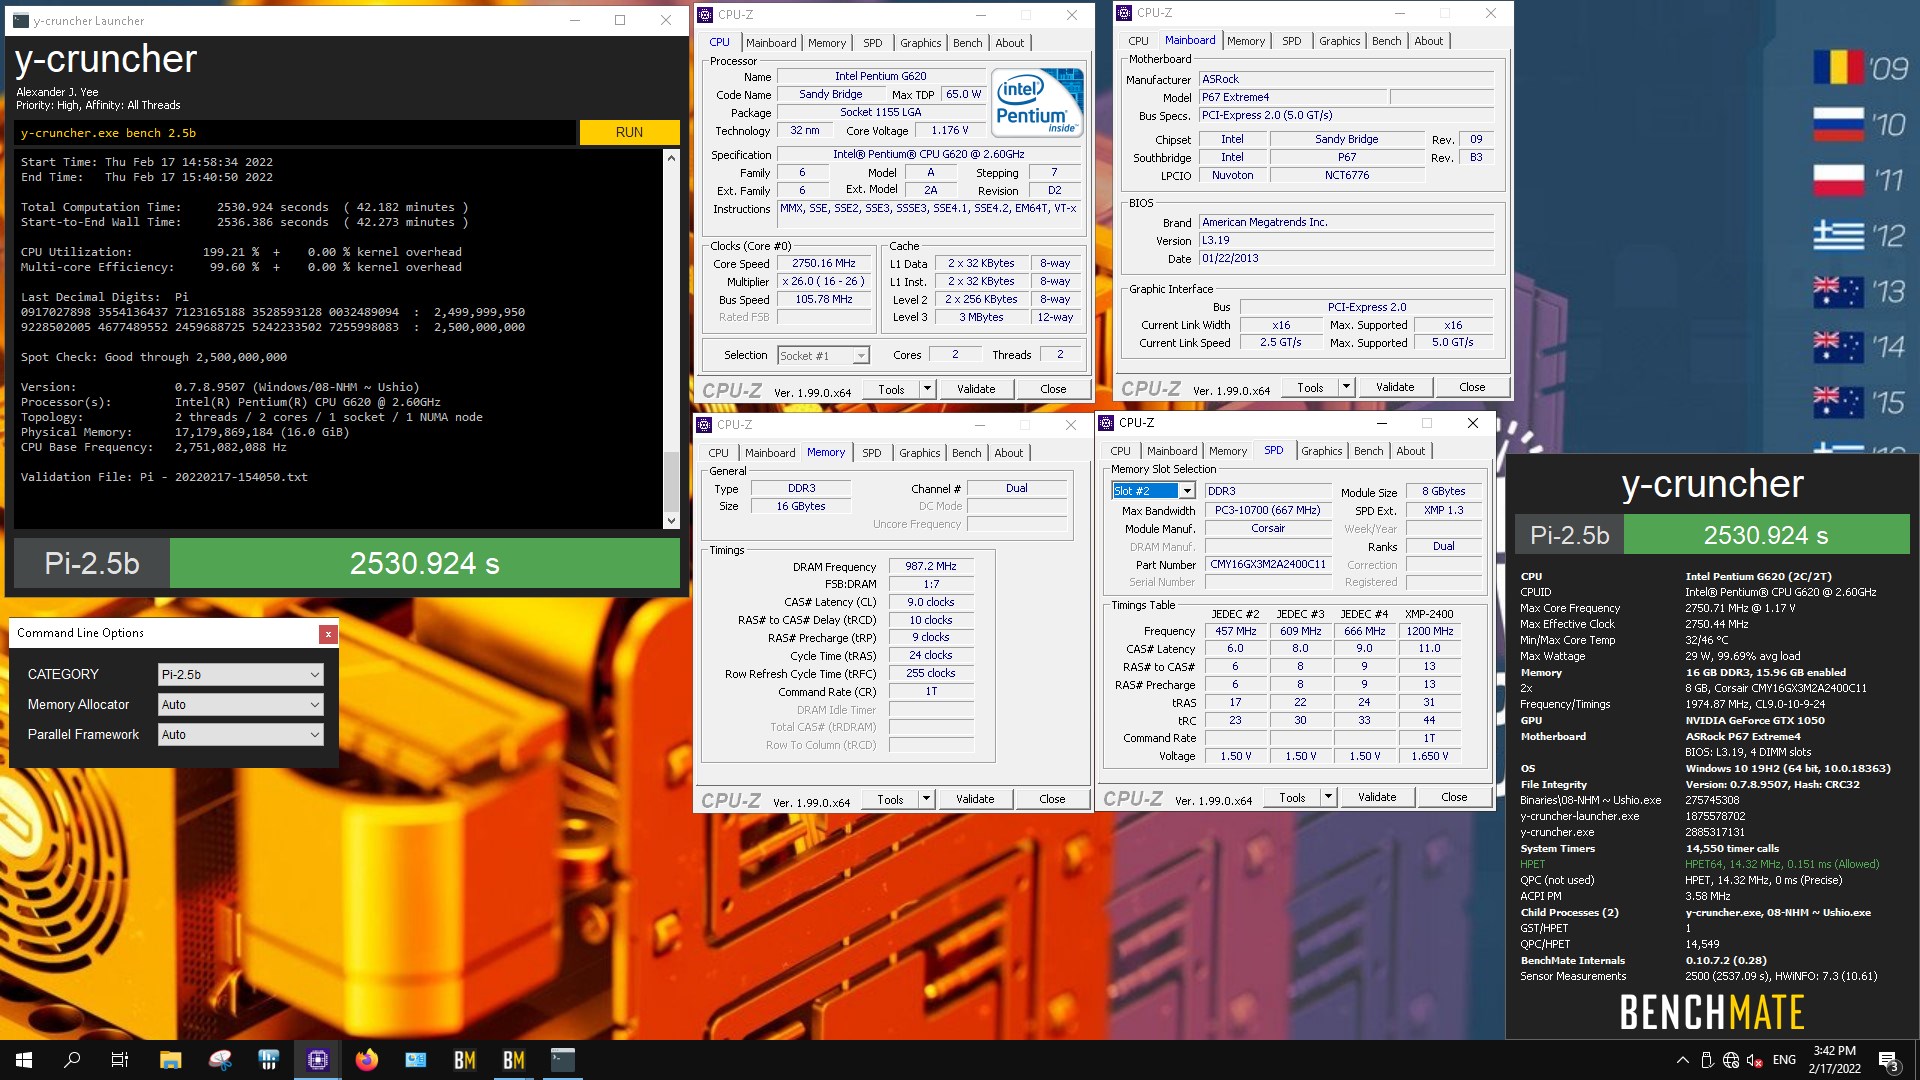Click green 2530.924 s result bar in launcher
Image resolution: width=1920 pixels, height=1080 pixels.
click(425, 563)
